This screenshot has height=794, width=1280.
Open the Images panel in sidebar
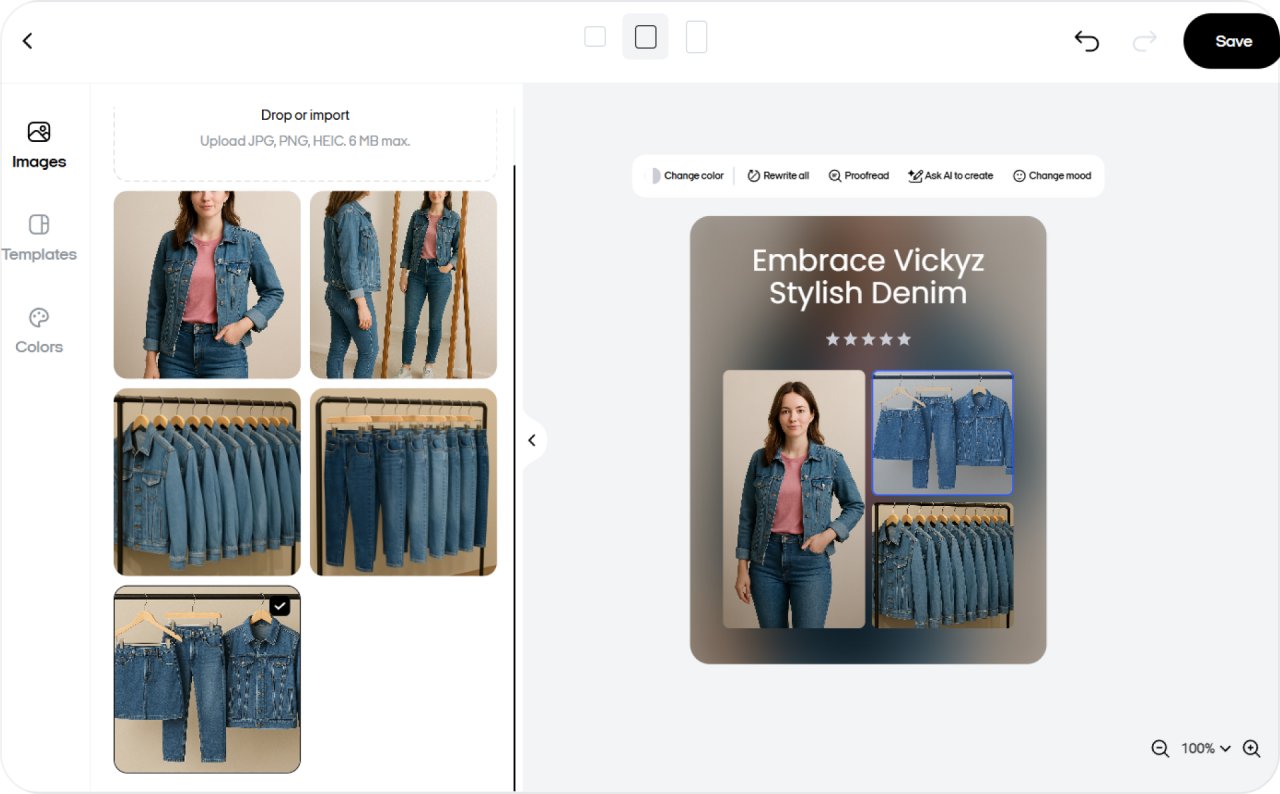tap(38, 143)
